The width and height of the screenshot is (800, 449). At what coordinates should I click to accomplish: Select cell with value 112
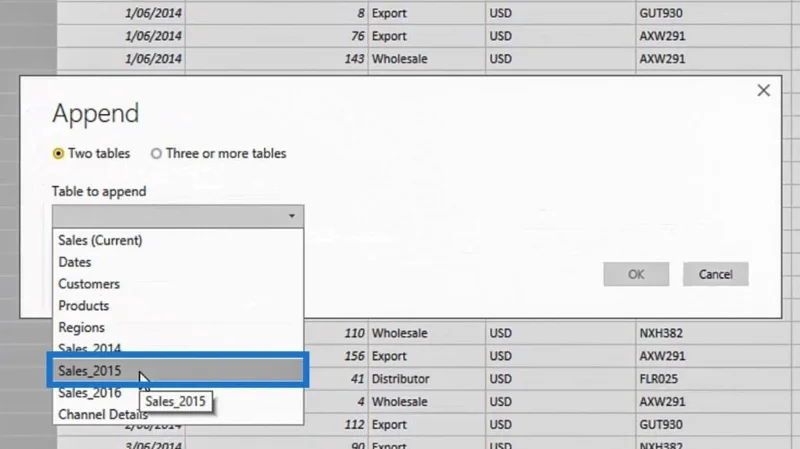point(336,425)
